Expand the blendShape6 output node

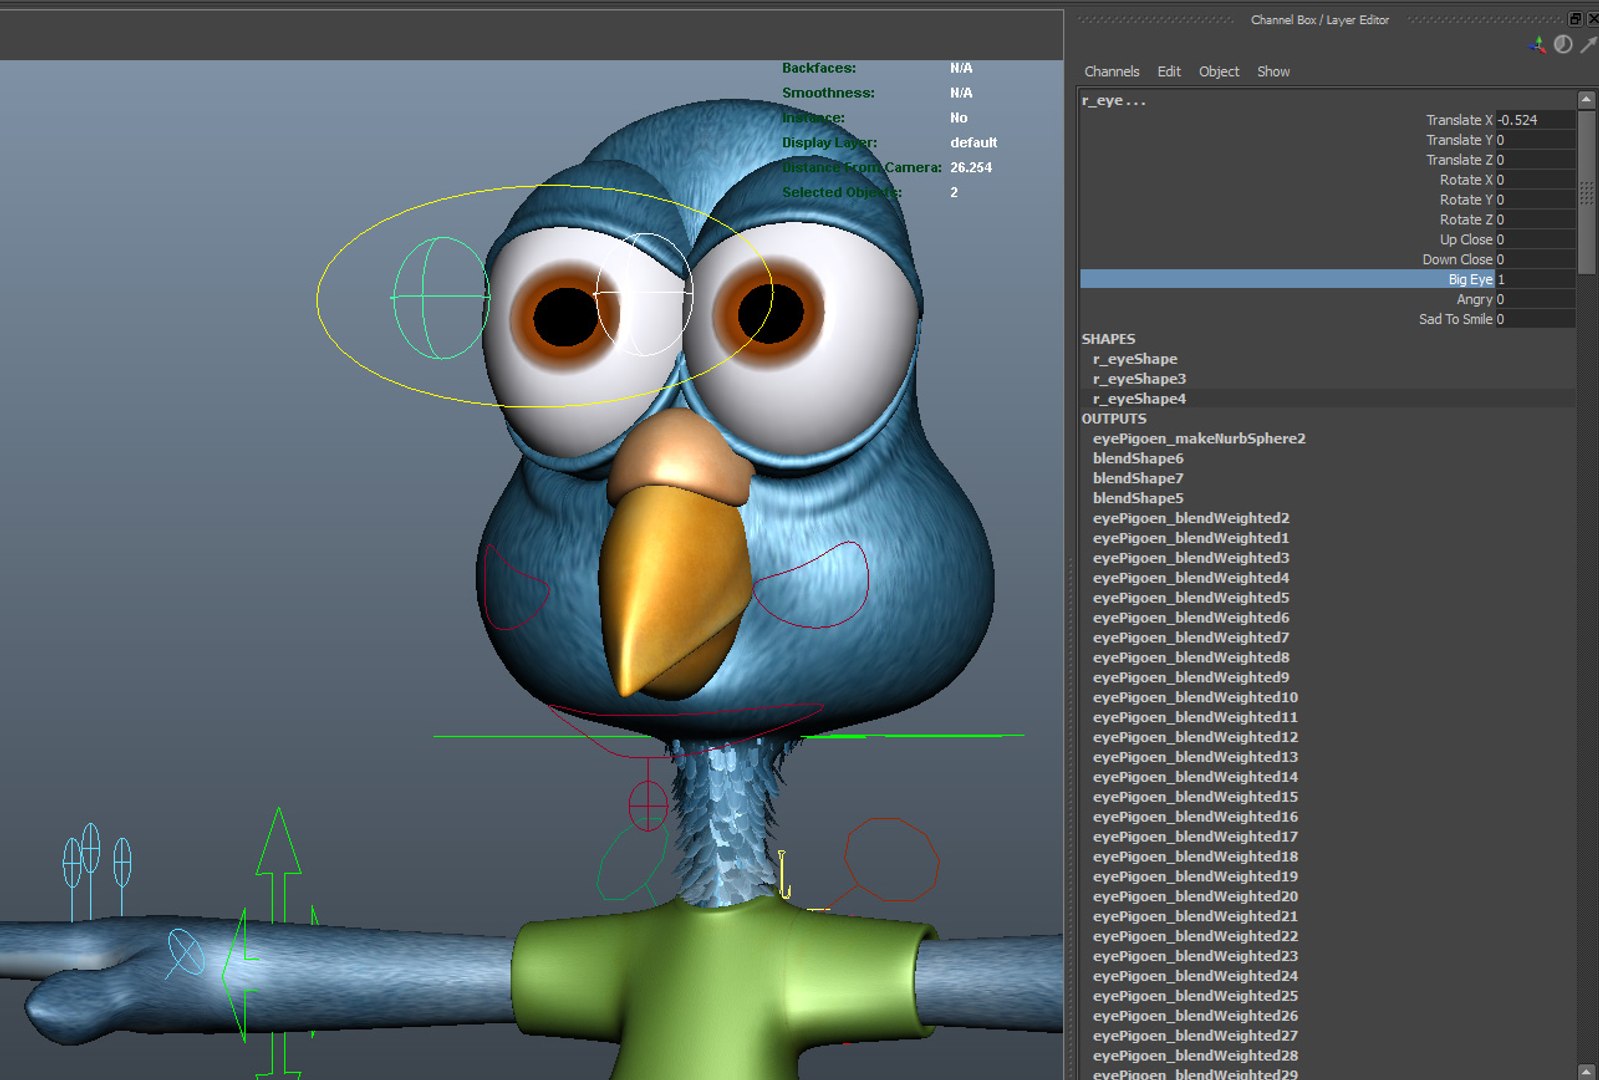(1138, 459)
